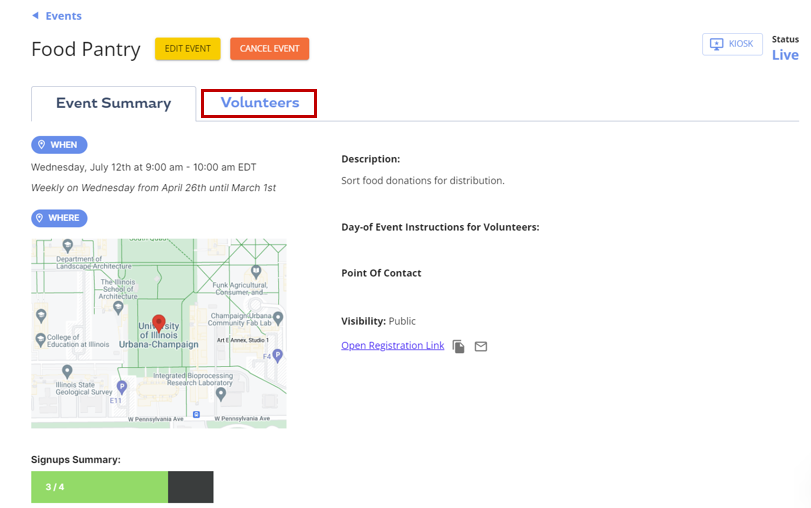Click the WHERE location badge
The height and width of the screenshot is (508, 811).
point(59,218)
